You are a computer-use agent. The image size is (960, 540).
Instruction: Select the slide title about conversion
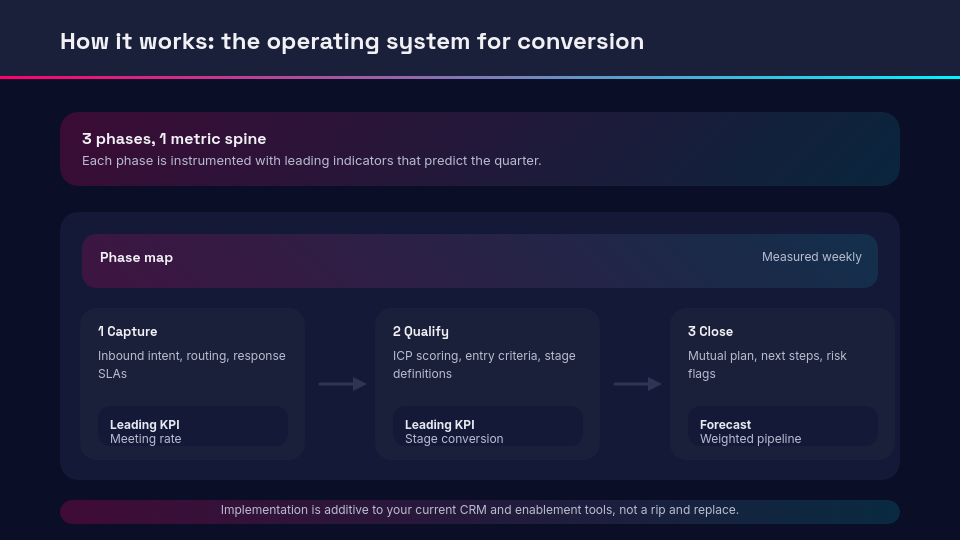tap(352, 41)
